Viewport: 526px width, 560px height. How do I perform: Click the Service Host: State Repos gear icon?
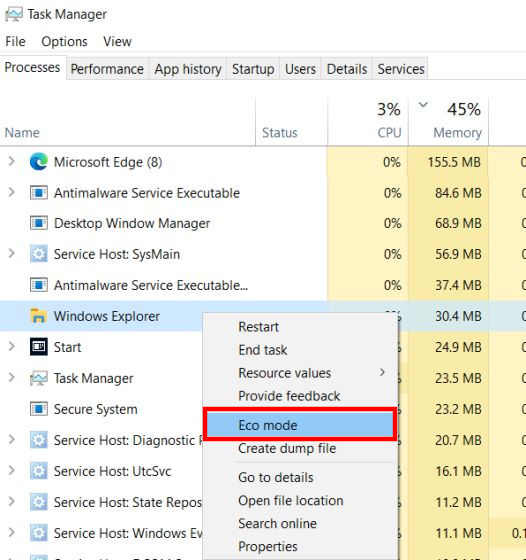[39, 502]
